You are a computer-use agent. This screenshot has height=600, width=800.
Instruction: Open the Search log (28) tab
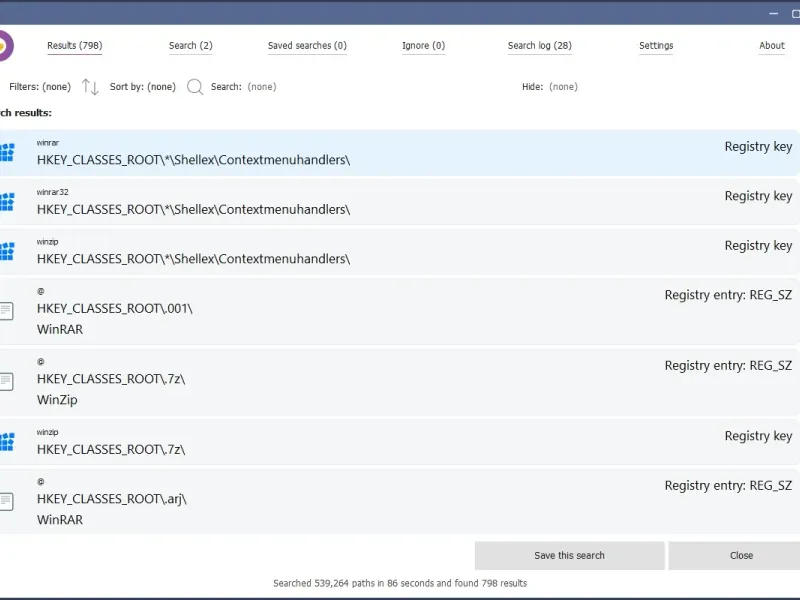tap(540, 45)
